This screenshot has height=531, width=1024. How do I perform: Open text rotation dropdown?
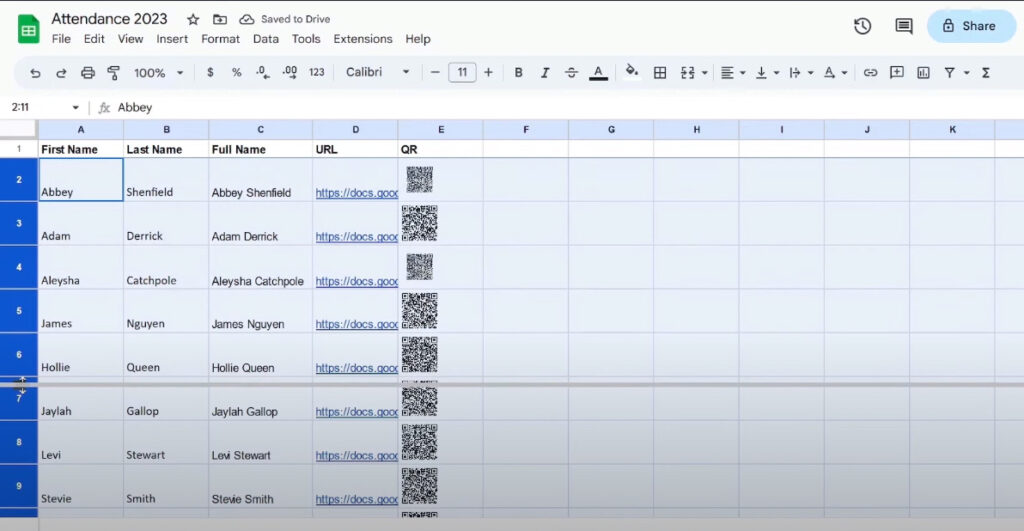(835, 72)
